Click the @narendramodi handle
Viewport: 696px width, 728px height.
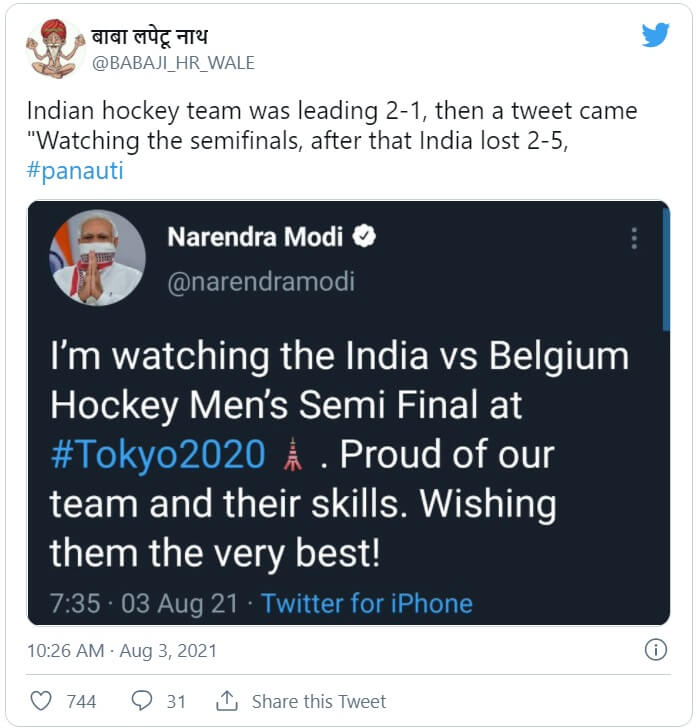coord(260,282)
